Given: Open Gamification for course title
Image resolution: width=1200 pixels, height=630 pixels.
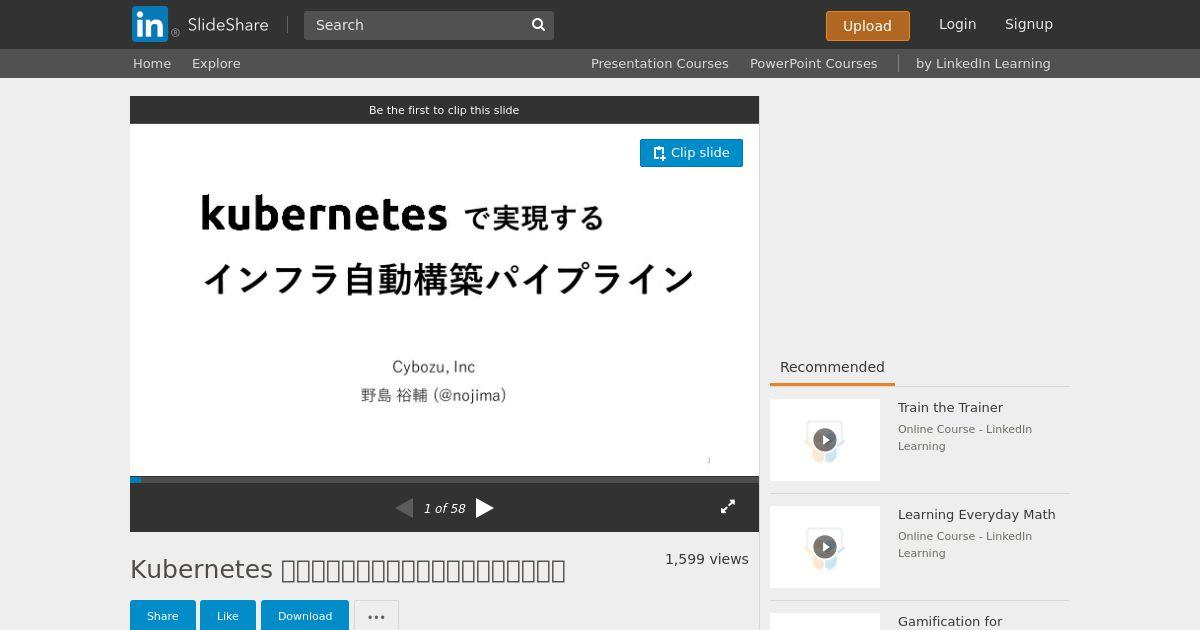Looking at the screenshot, I should tap(950, 621).
